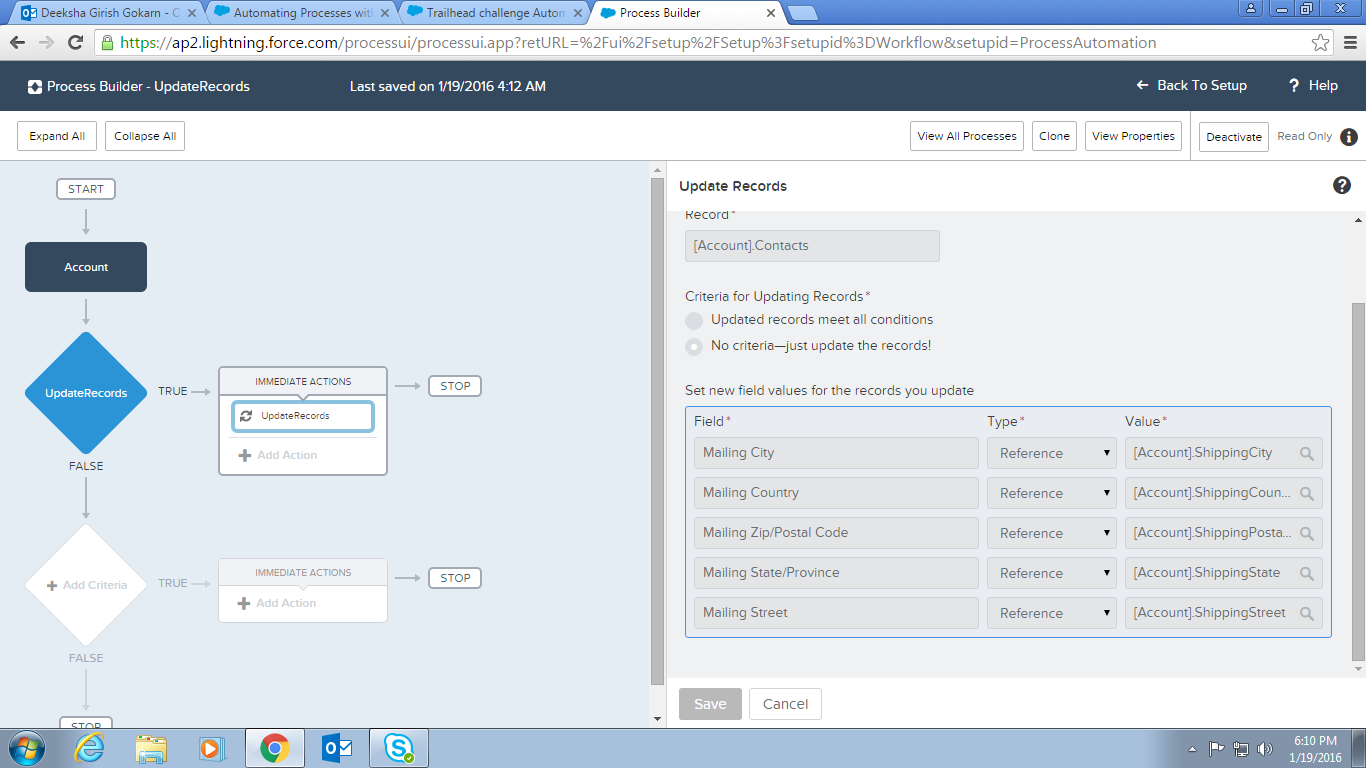Open lookup for [Account].ShippingStreet value
This screenshot has width=1366, height=768.
tap(1307, 613)
